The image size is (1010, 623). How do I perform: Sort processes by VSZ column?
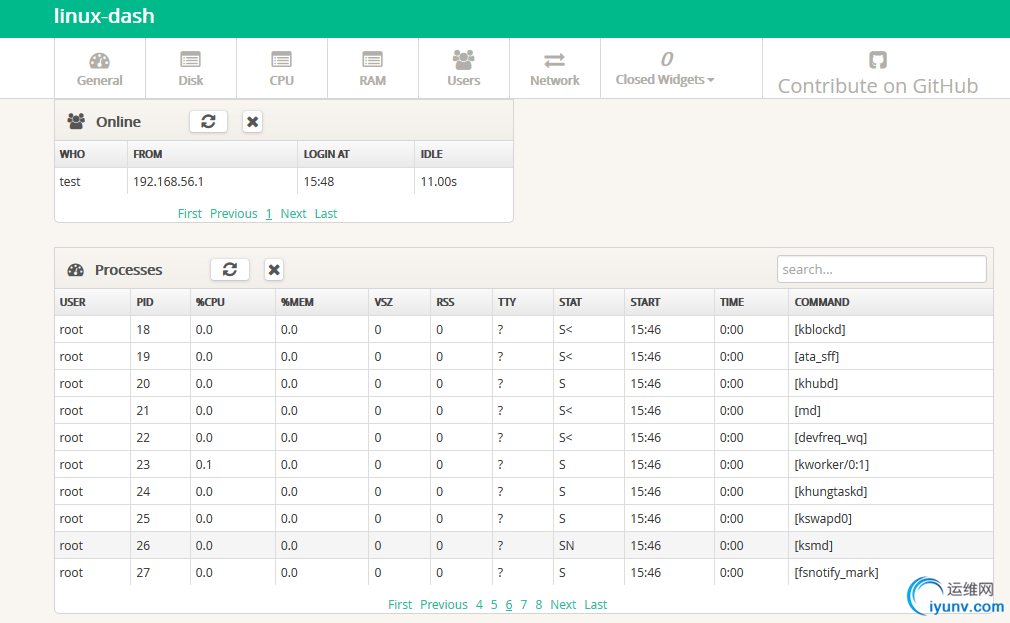399,302
